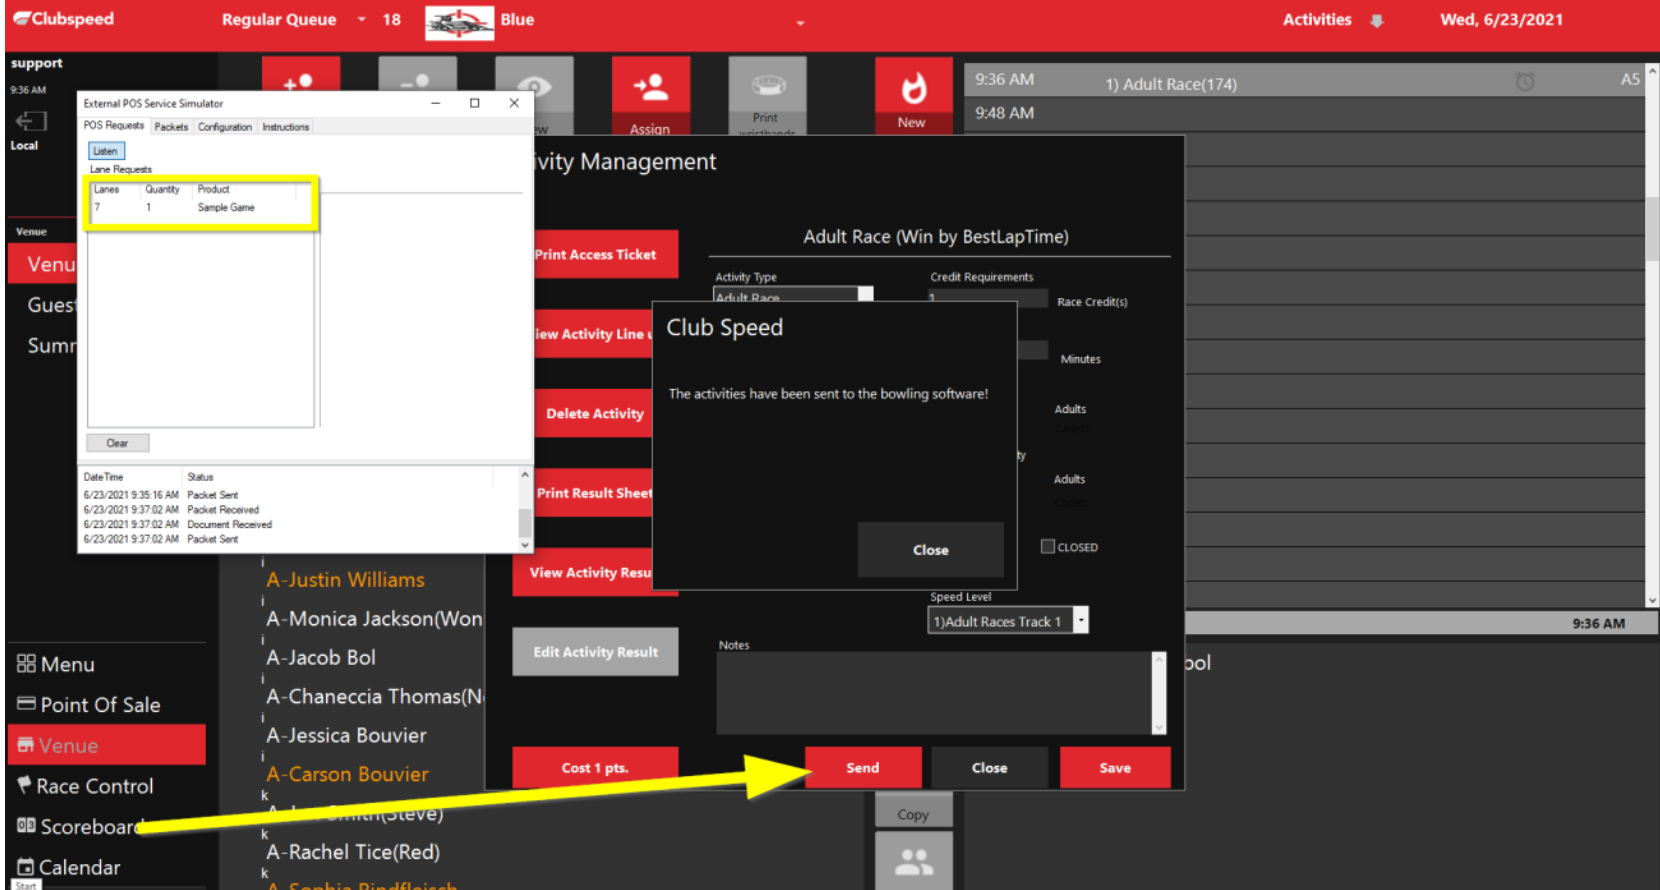Screen dimensions: 1660x890
Task: Maximize the External POS Service Simulator window
Action: 475,103
